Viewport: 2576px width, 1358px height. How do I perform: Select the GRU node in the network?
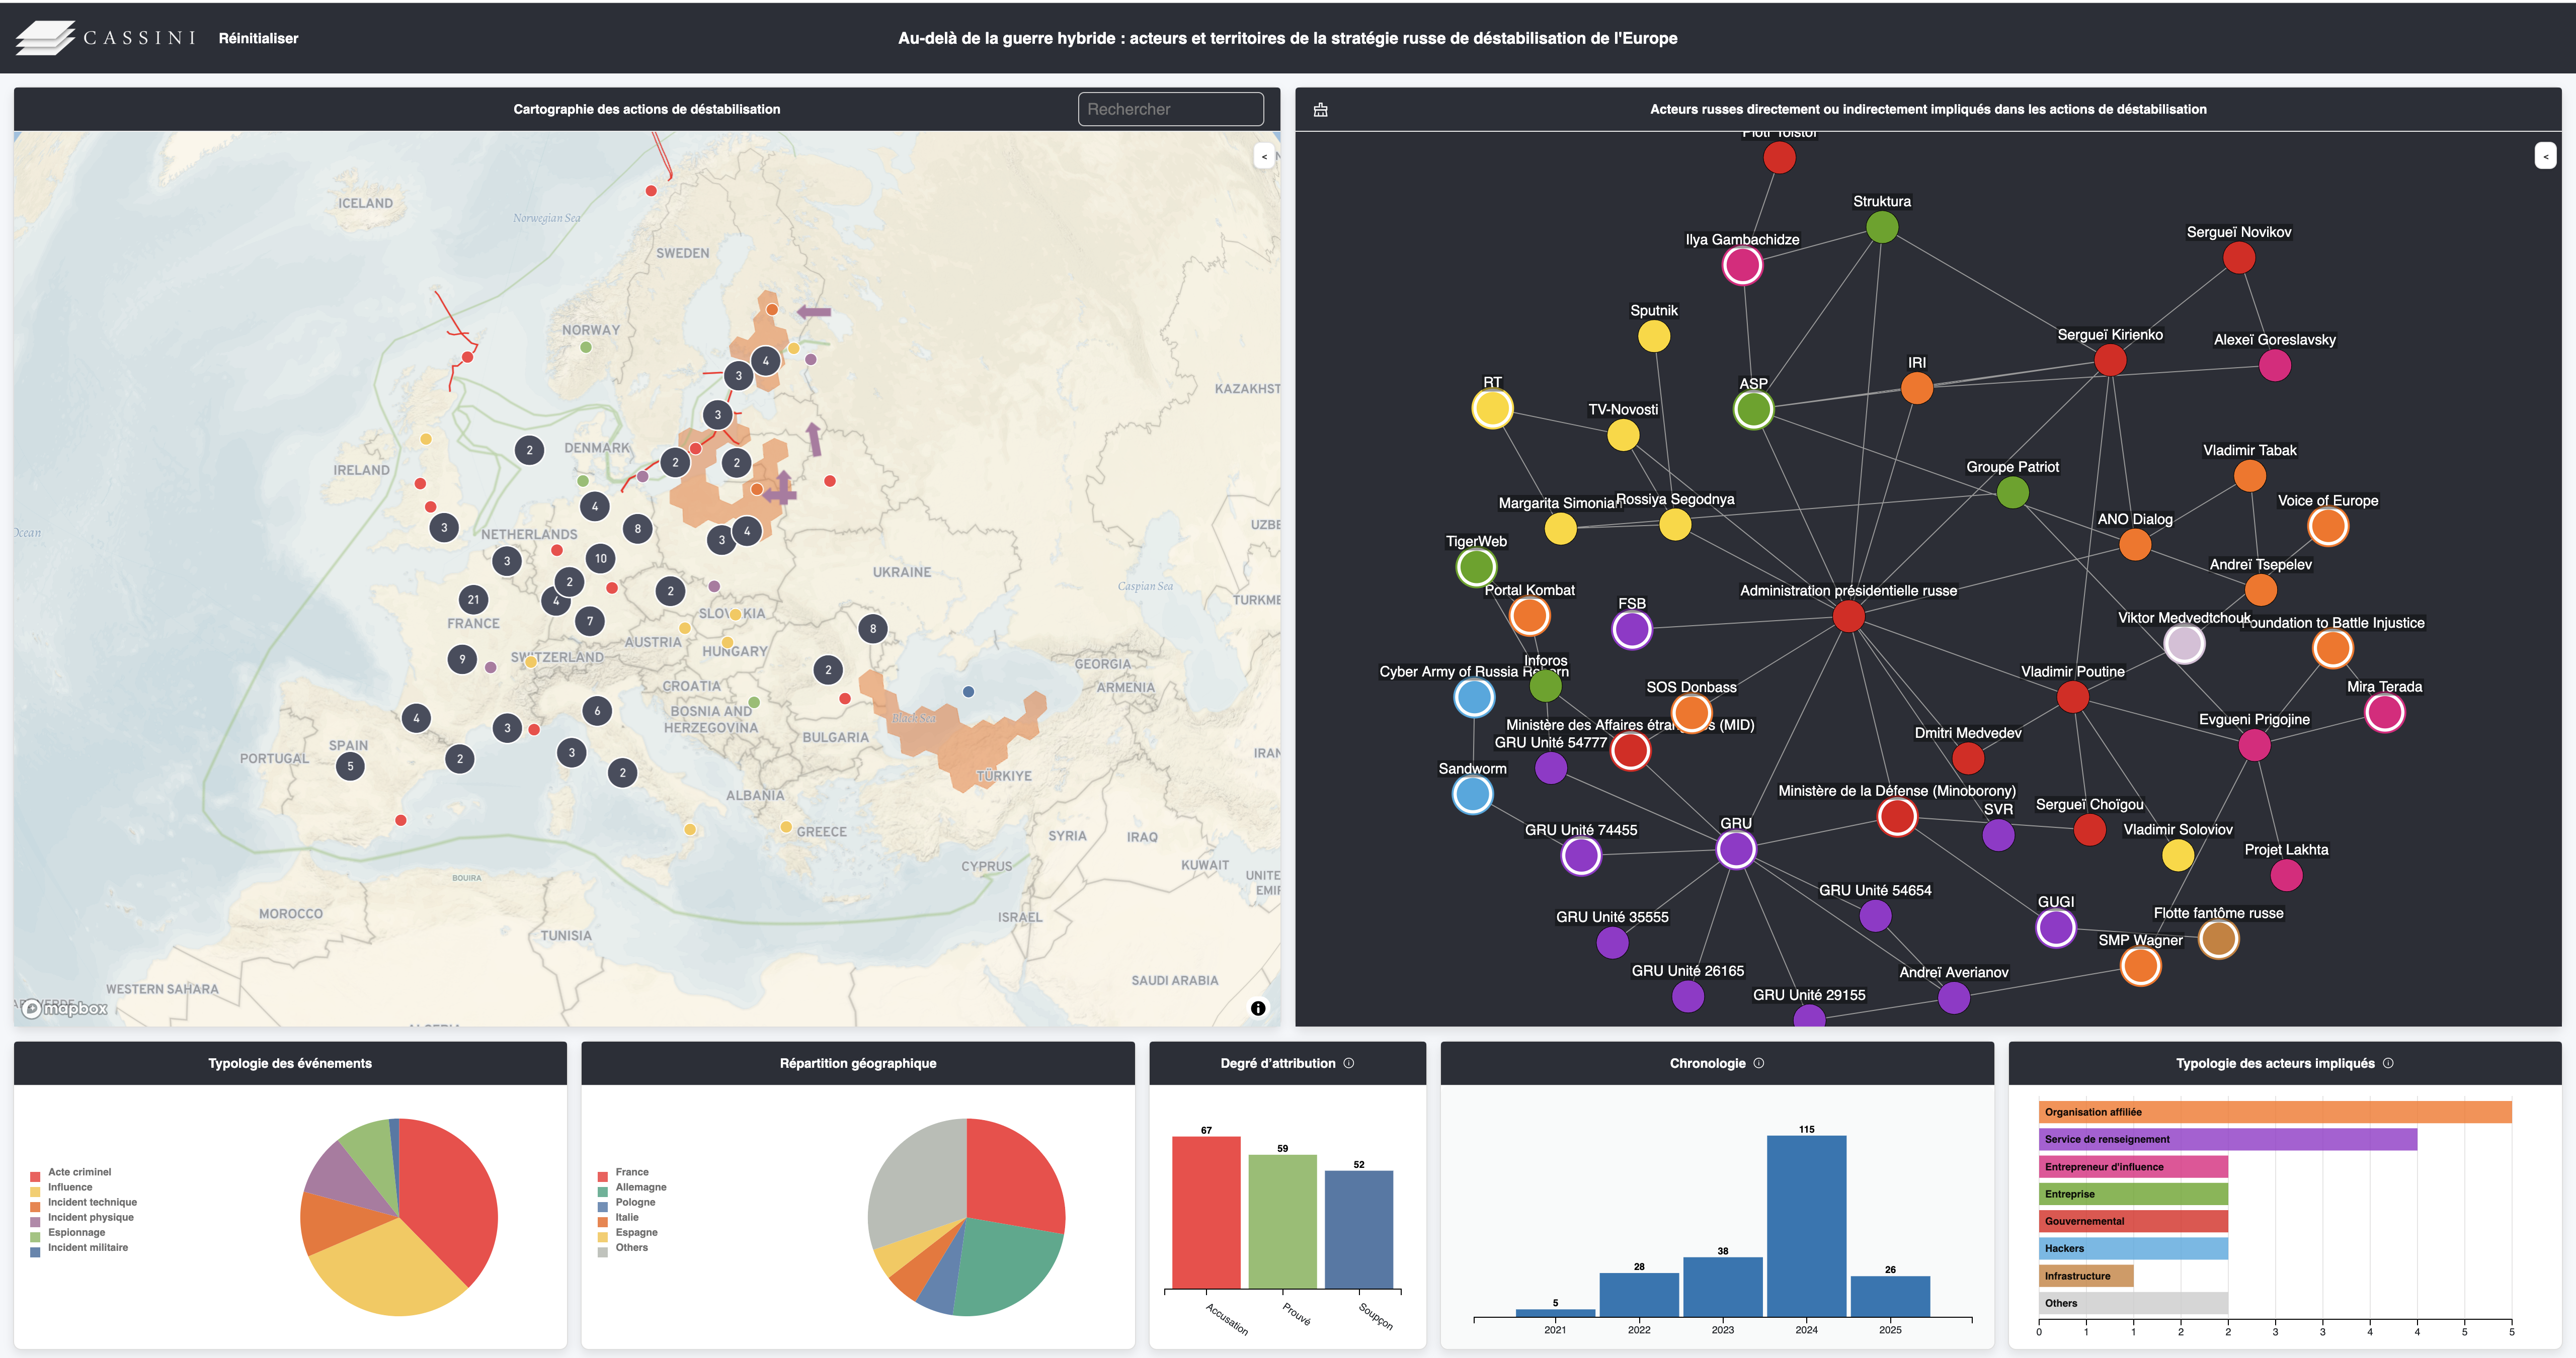(x=1736, y=849)
